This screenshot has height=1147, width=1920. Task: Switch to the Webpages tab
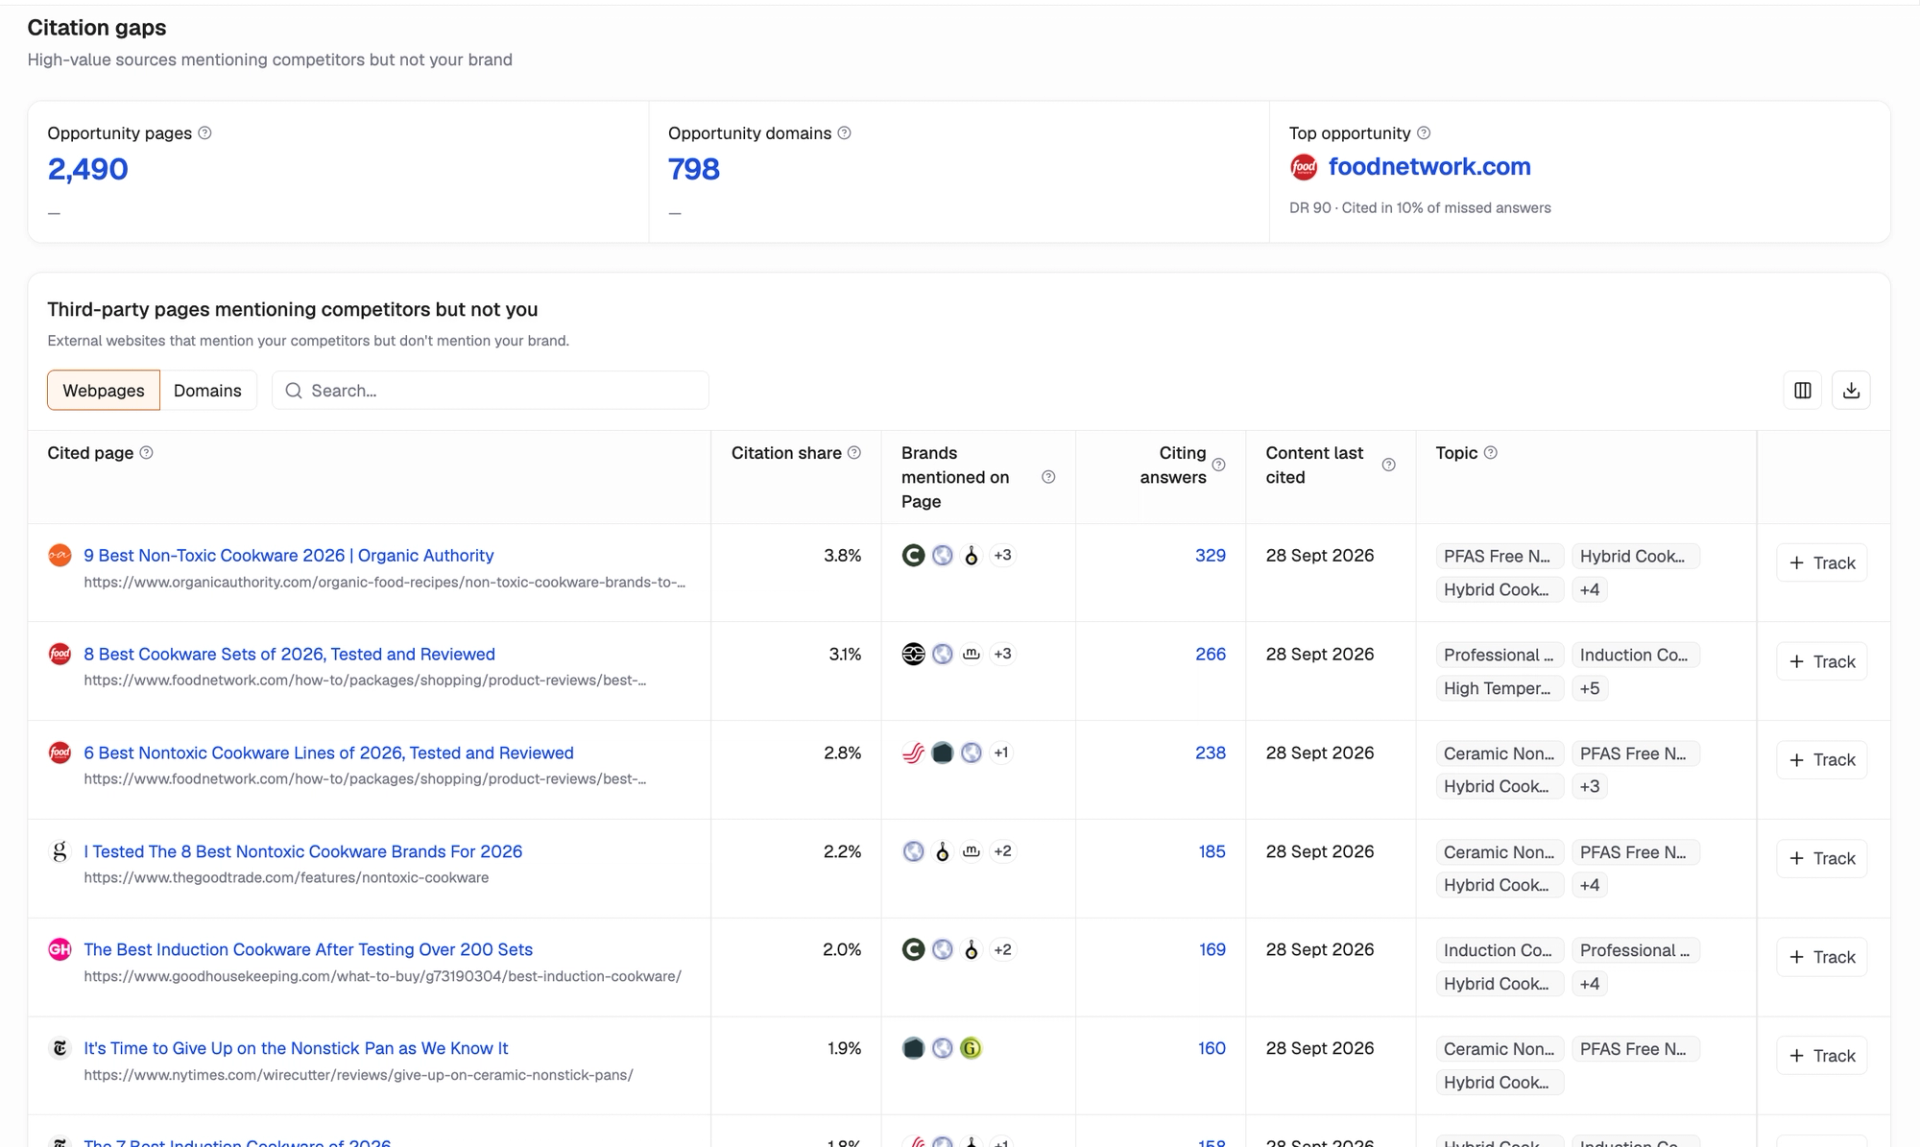pos(103,390)
